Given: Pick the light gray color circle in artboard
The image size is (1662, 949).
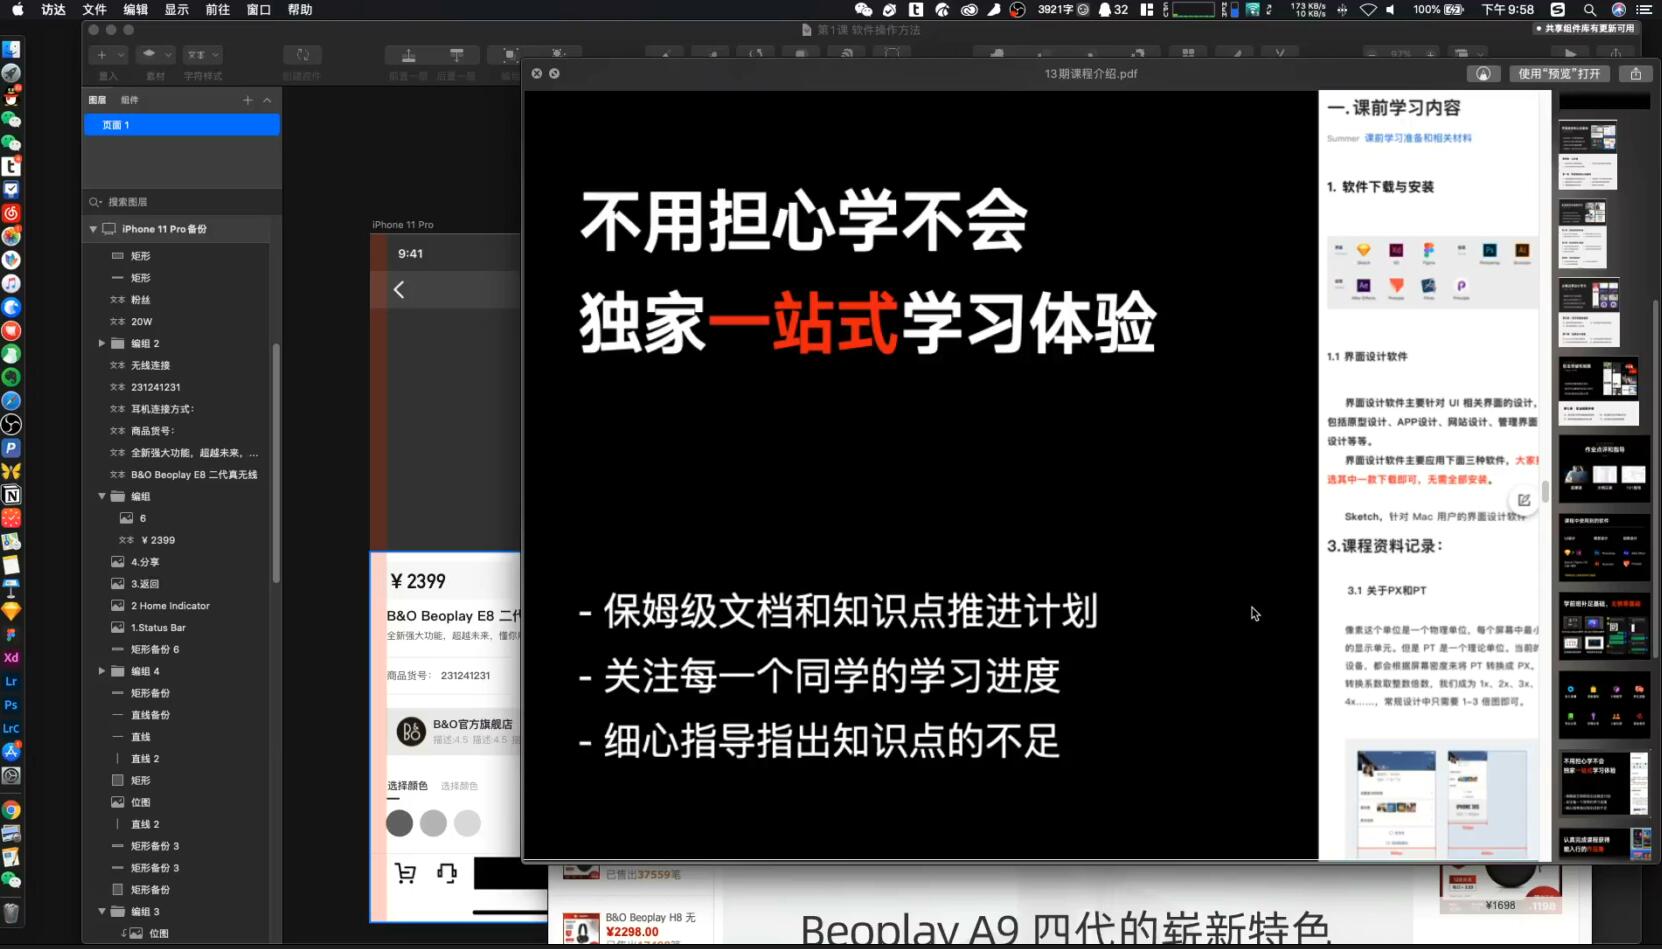Looking at the screenshot, I should 467,823.
